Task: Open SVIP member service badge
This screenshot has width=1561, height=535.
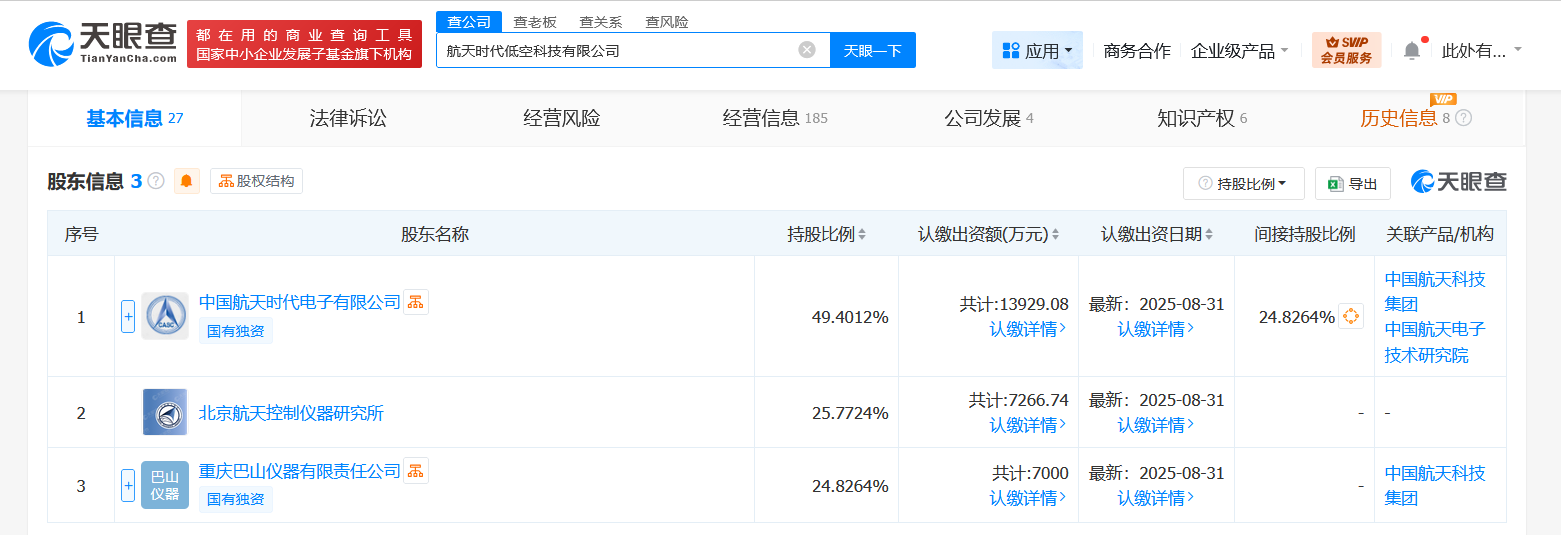Action: click(x=1346, y=50)
